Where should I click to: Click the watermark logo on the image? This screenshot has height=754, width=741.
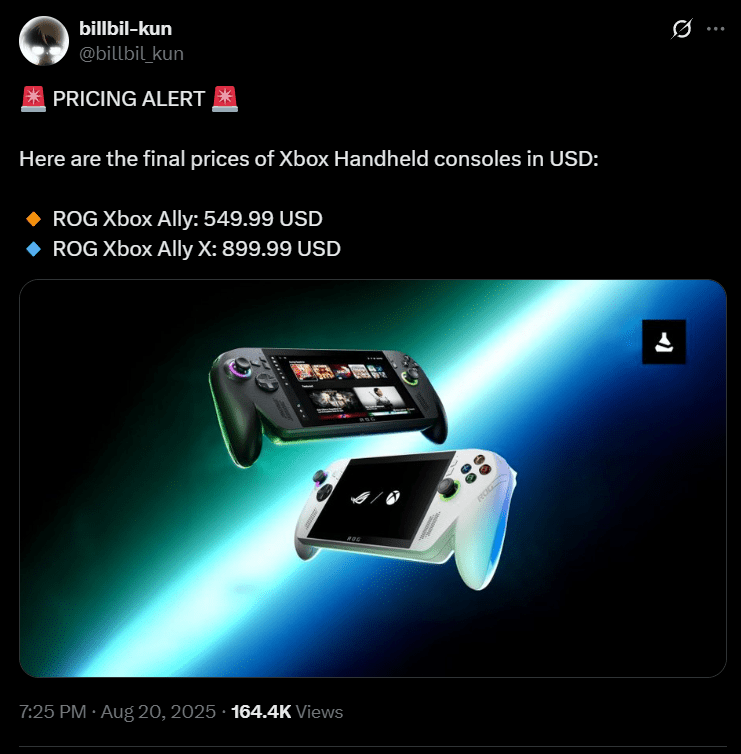tap(664, 342)
